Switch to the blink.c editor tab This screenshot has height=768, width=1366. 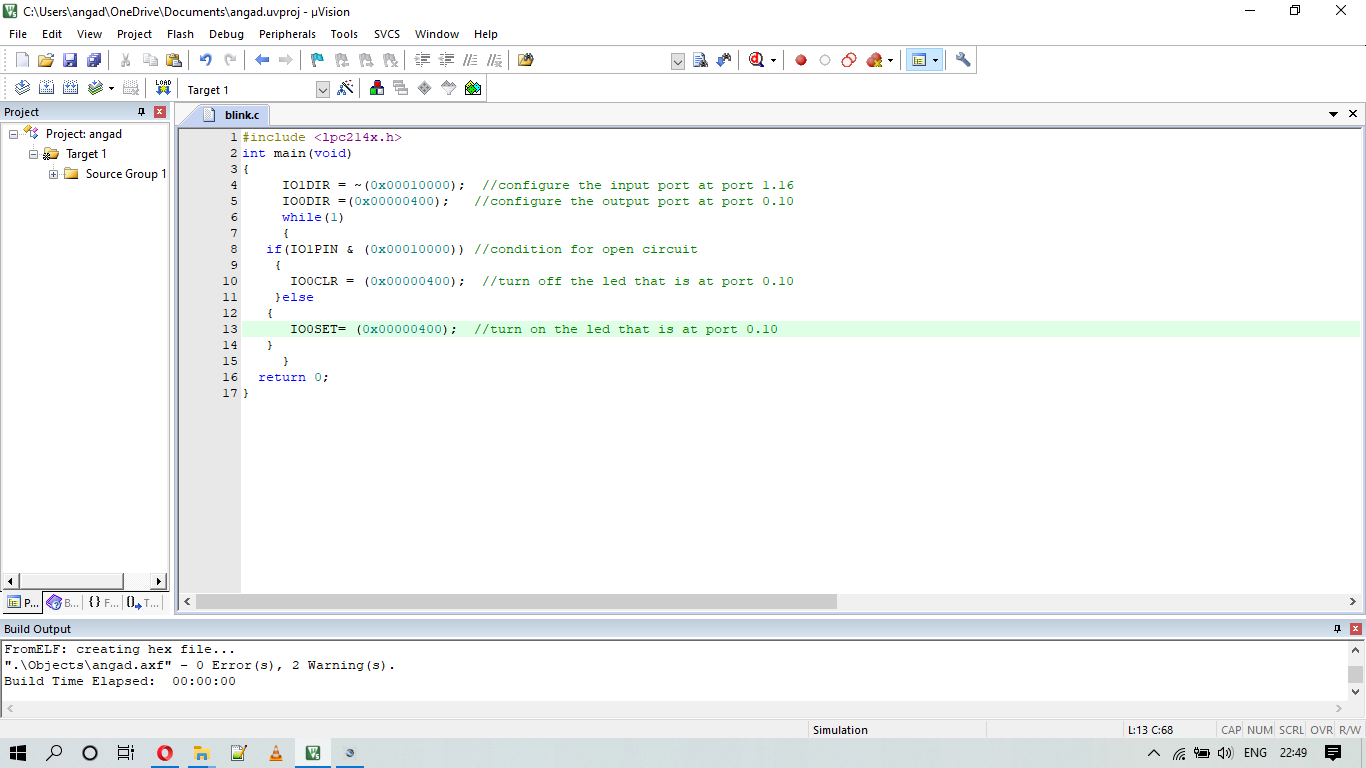pos(241,115)
